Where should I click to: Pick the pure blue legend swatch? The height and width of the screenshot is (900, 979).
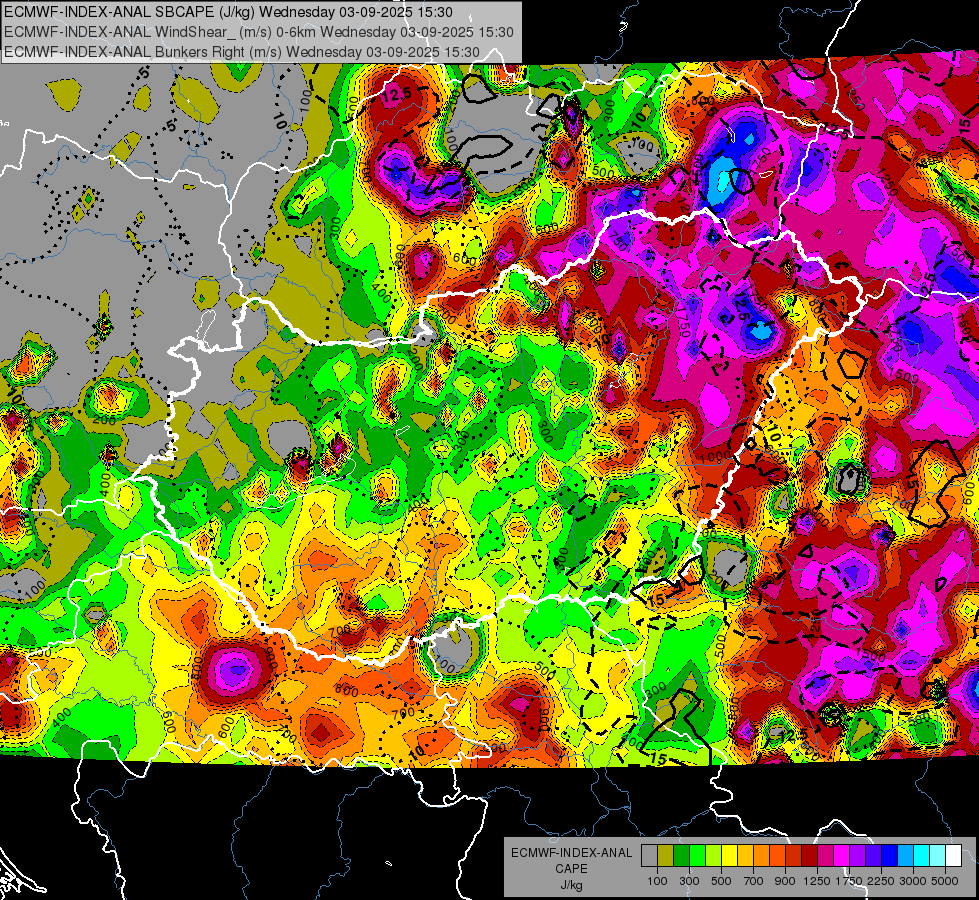(x=890, y=856)
